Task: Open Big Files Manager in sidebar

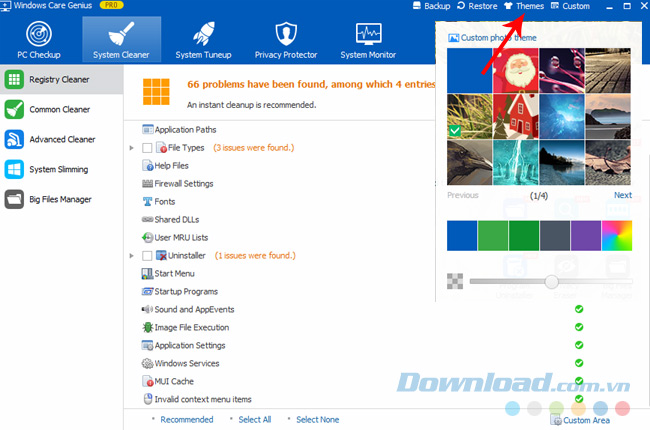Action: point(61,199)
